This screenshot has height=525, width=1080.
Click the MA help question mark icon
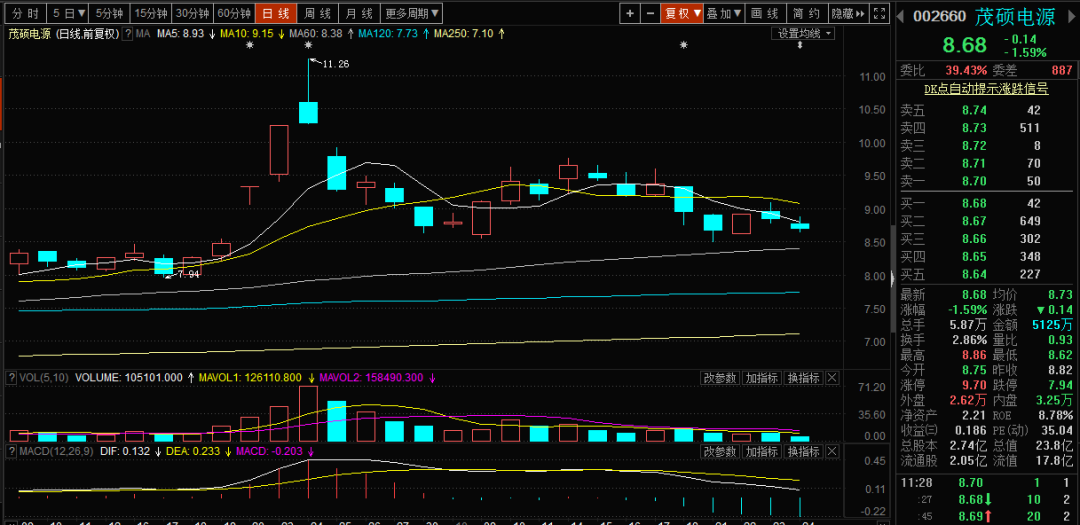[128, 33]
